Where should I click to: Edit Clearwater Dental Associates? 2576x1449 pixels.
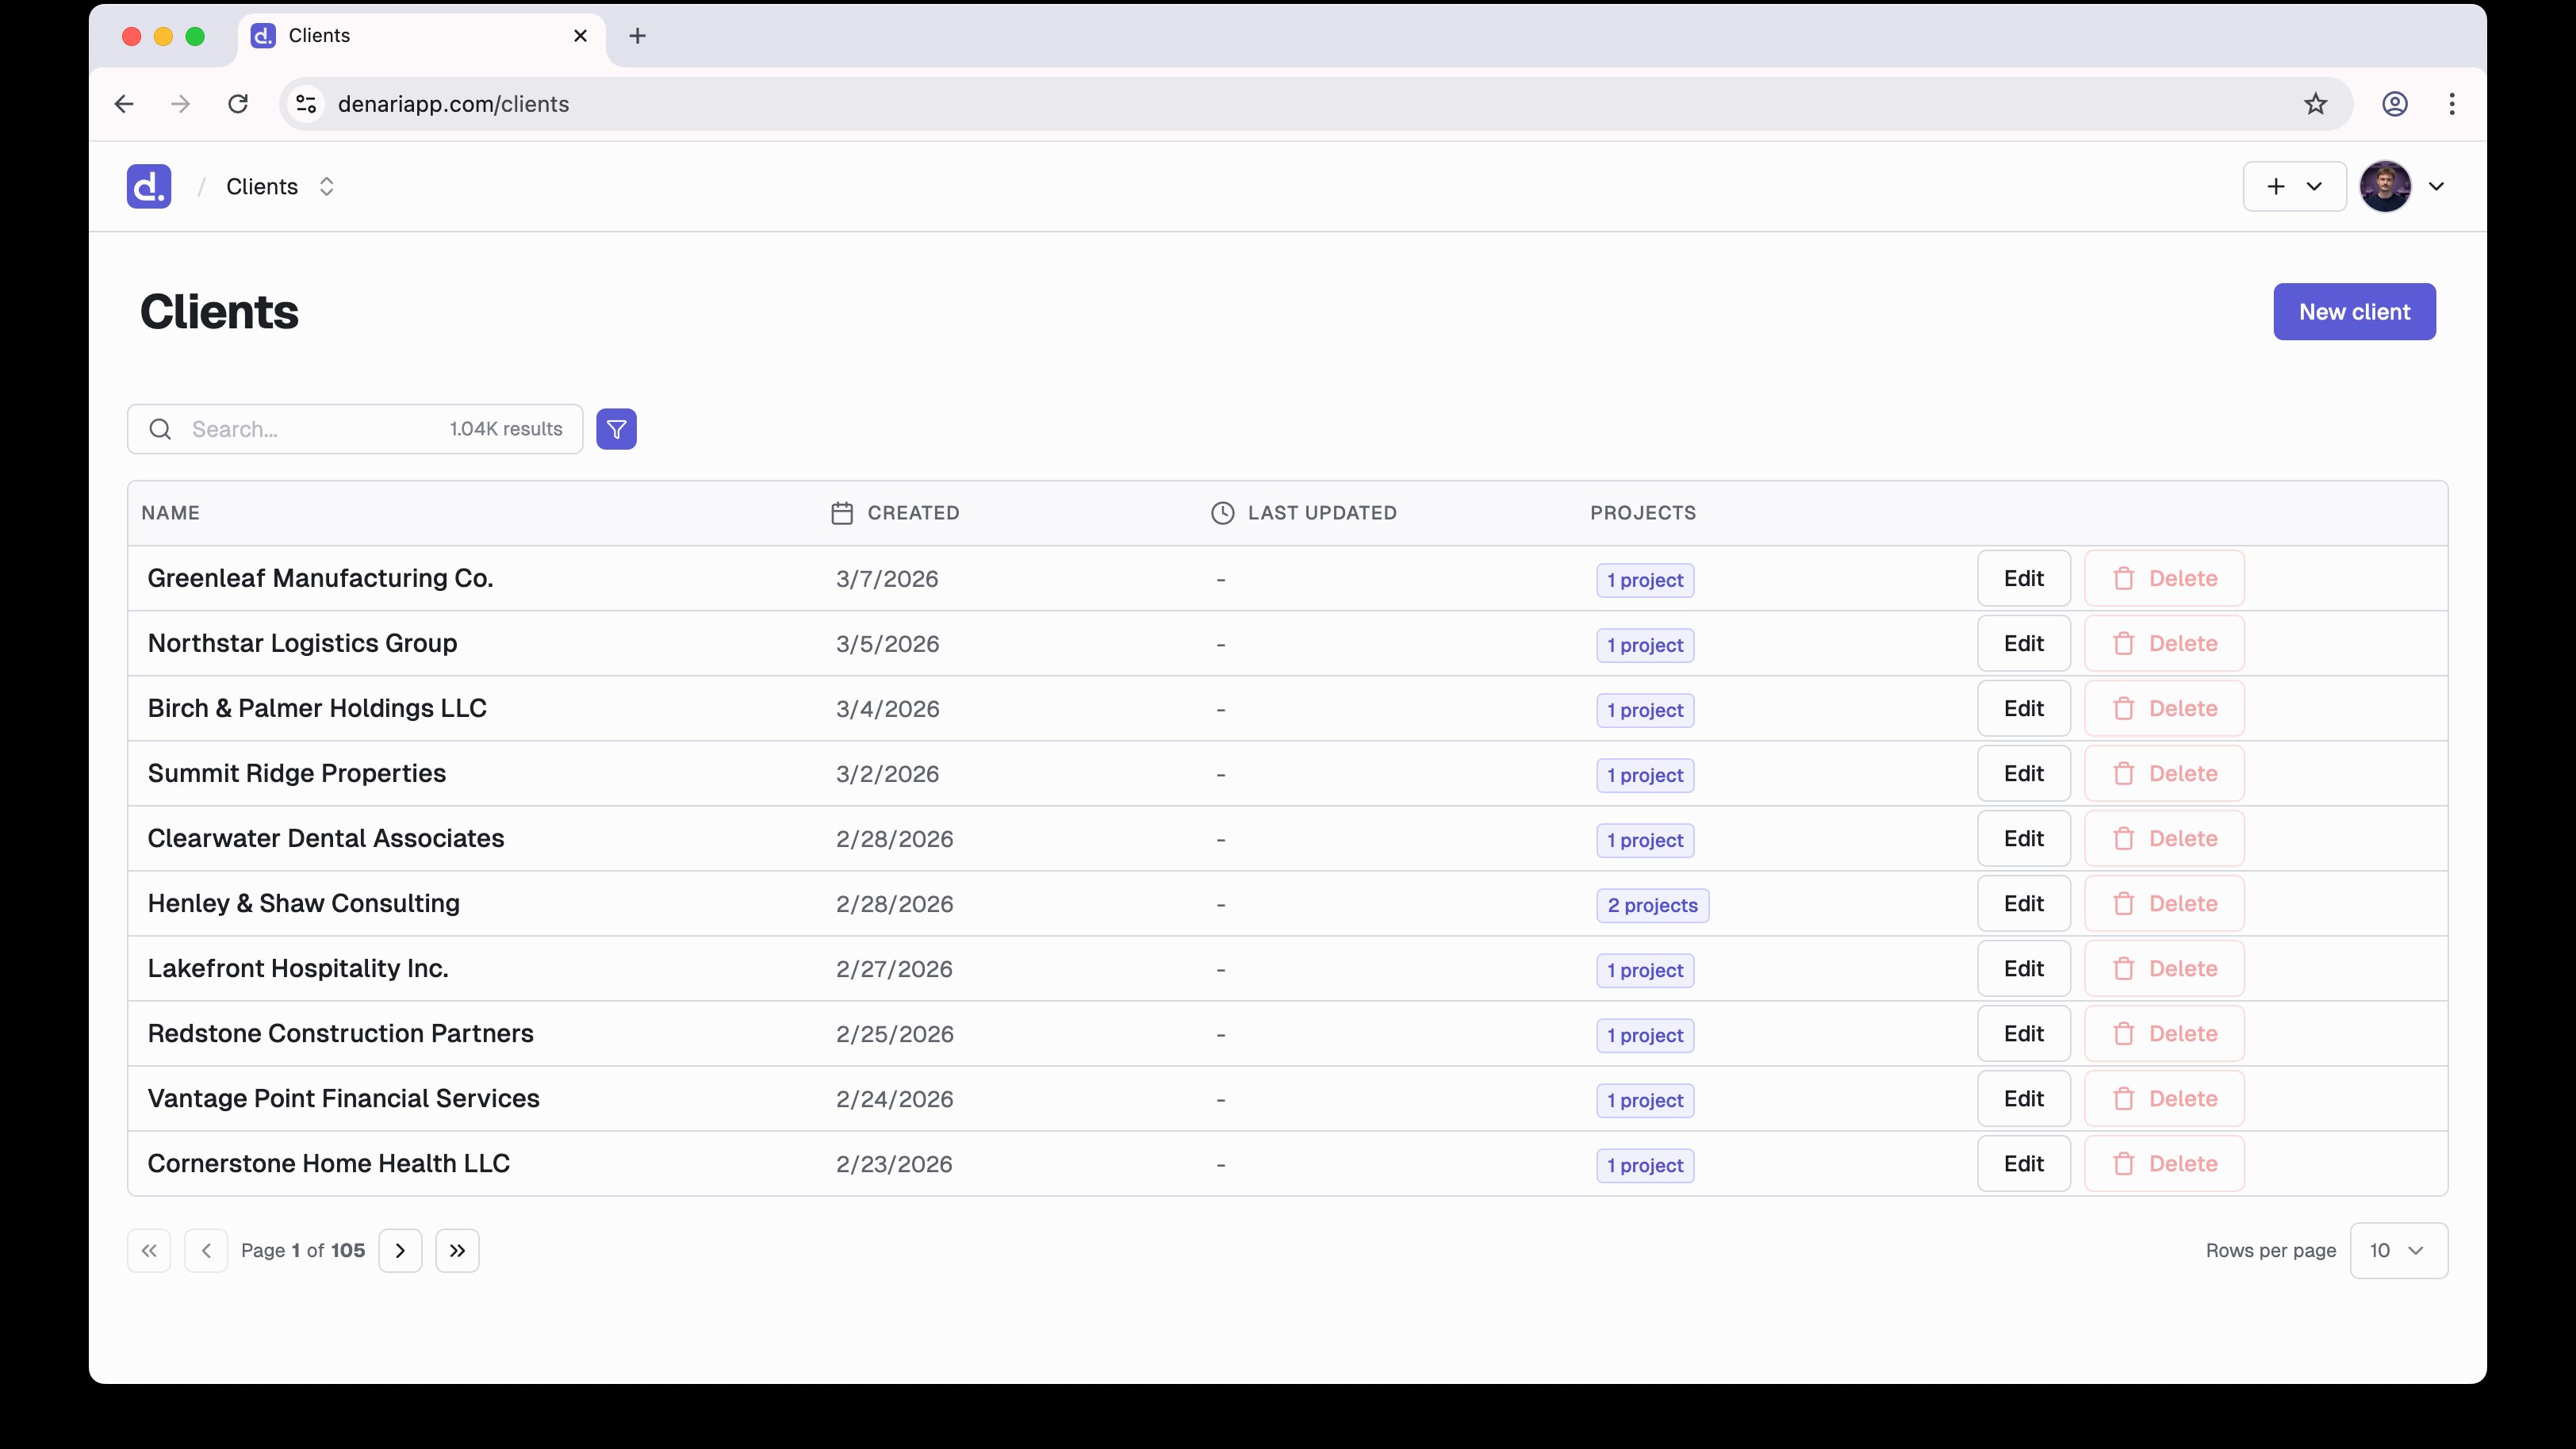tap(2023, 839)
